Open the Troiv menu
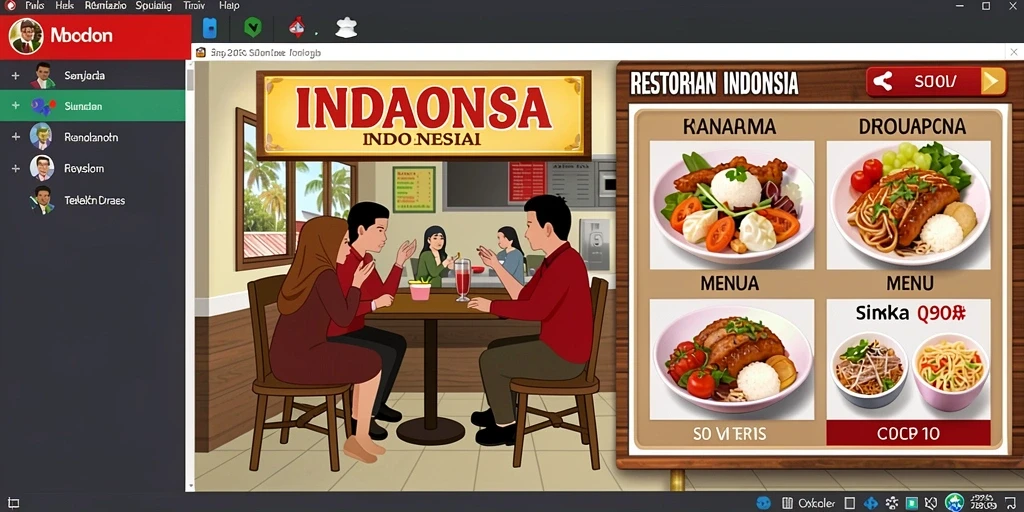This screenshot has width=1024, height=512. tap(195, 5)
